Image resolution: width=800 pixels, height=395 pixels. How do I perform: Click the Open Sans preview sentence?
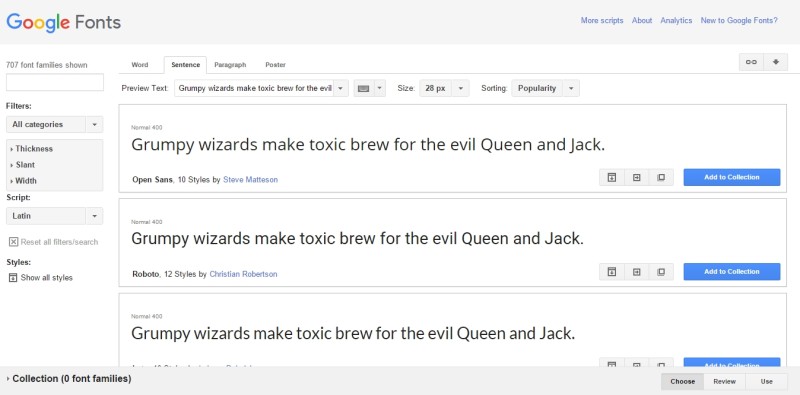(368, 145)
